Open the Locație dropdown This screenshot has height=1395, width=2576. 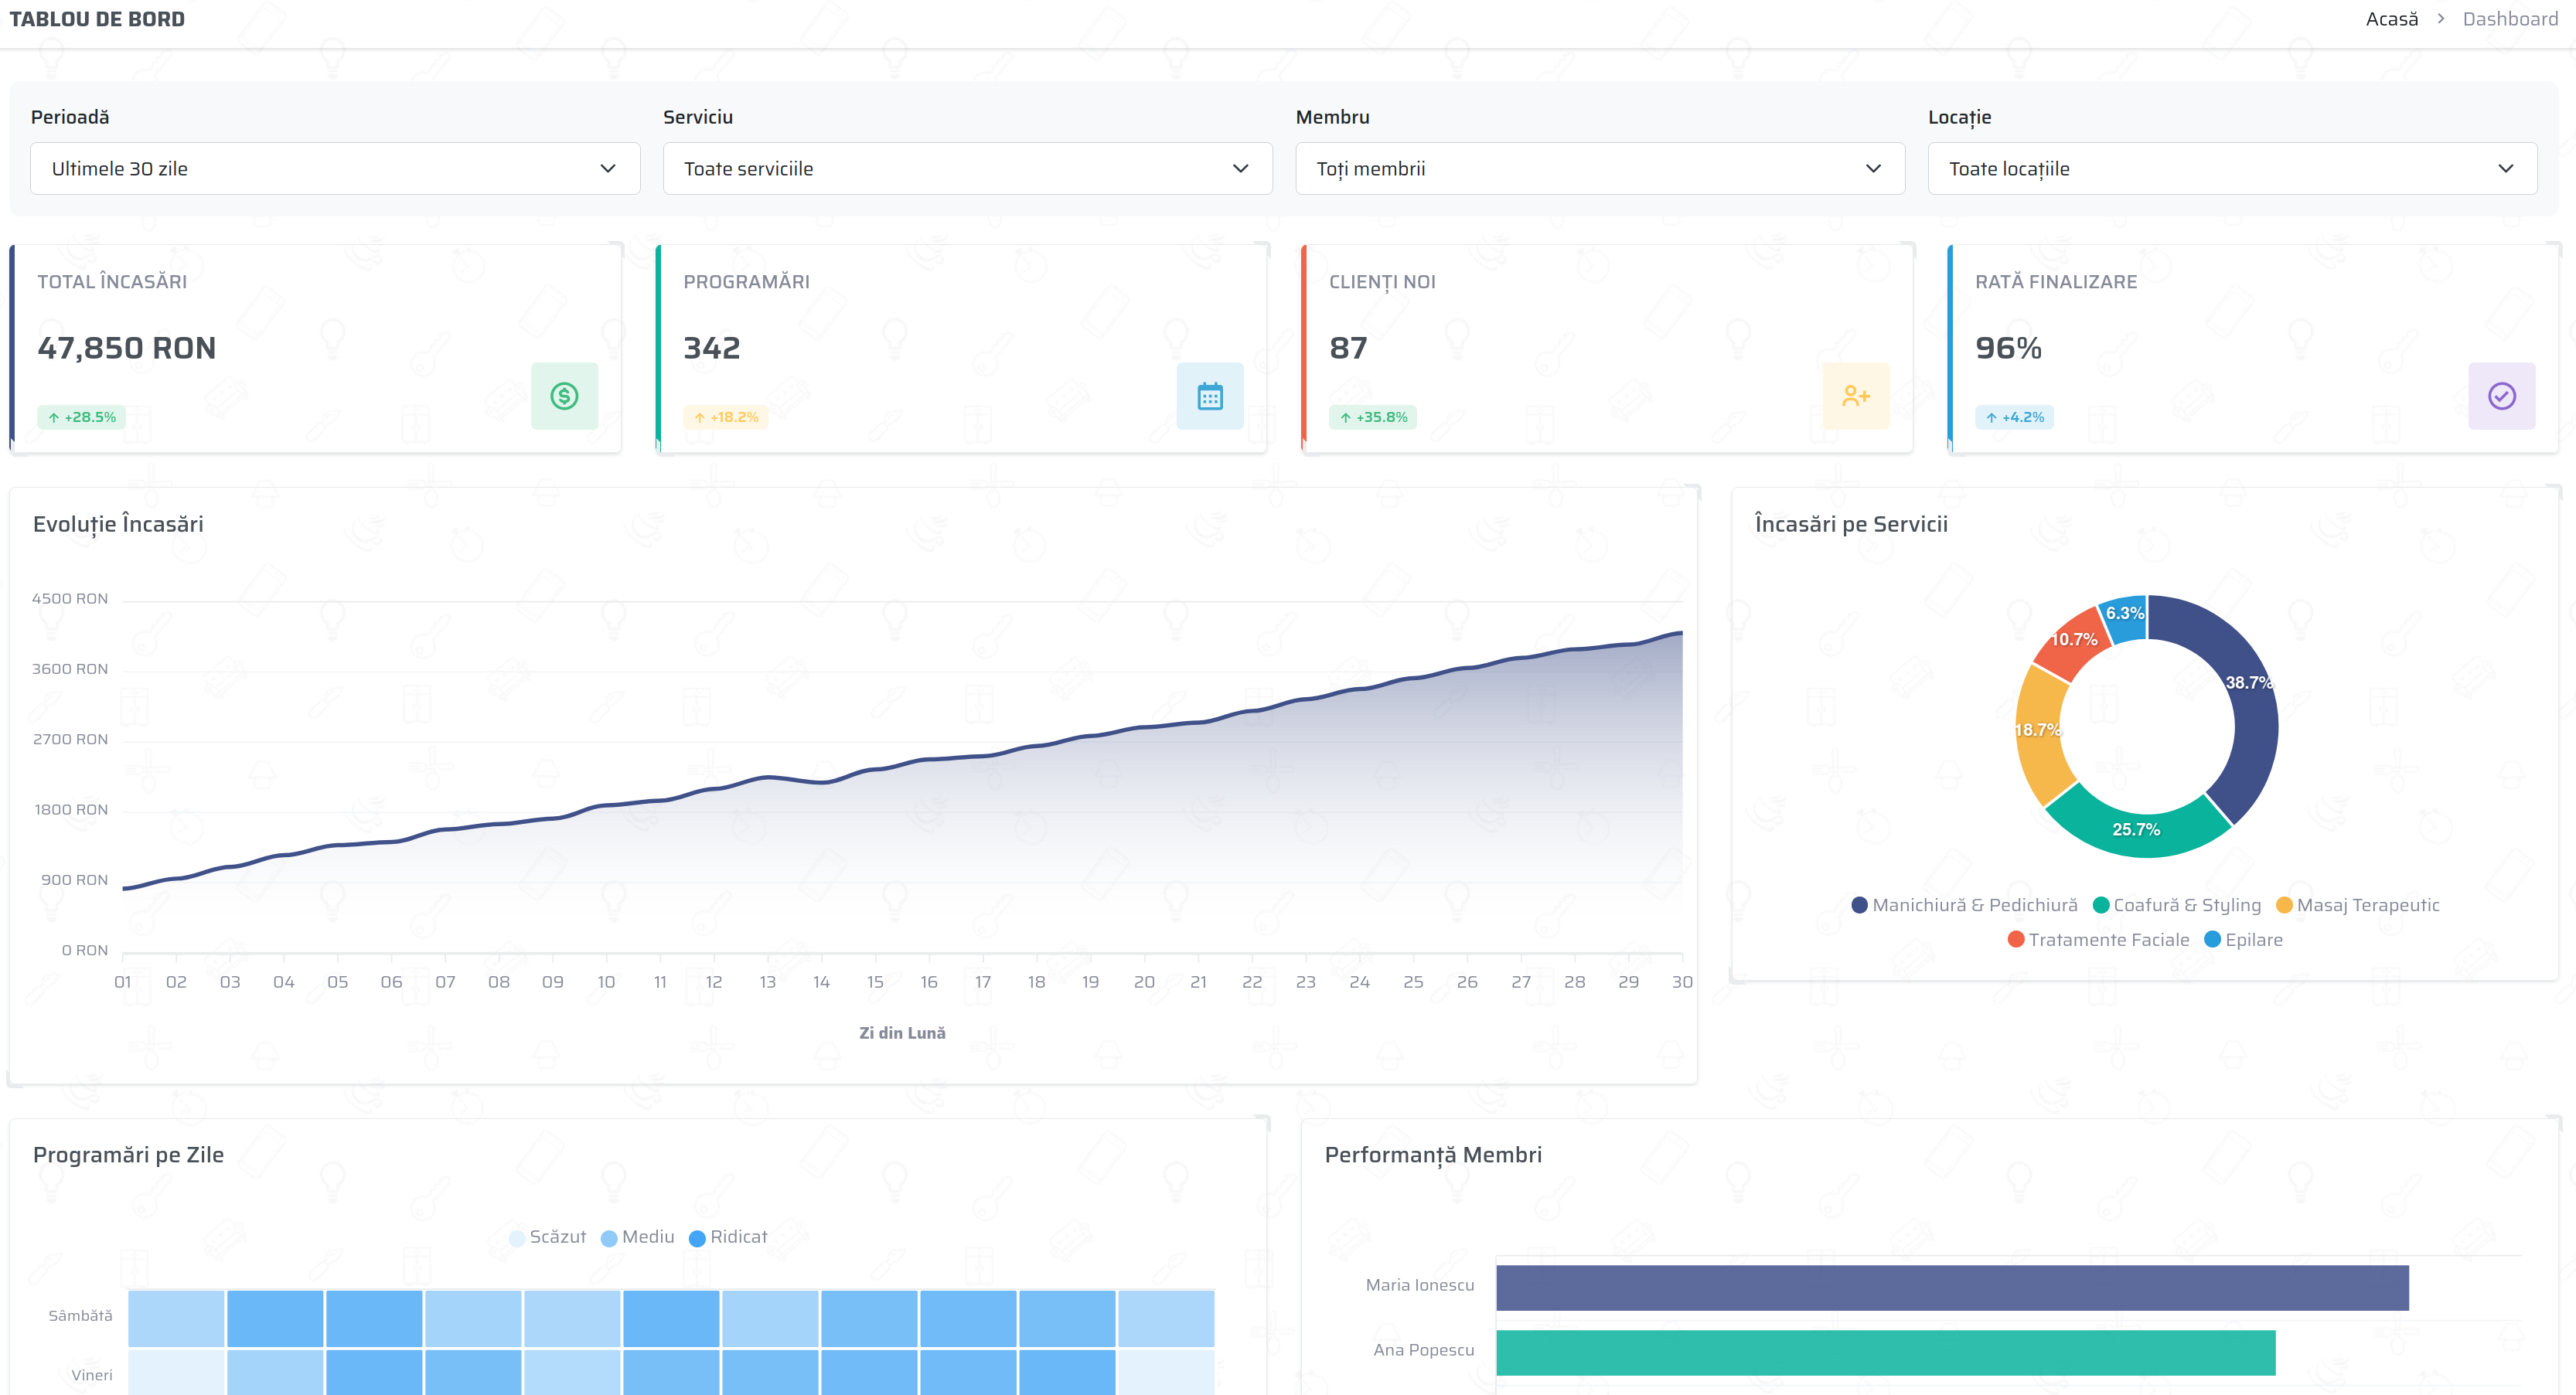pyautogui.click(x=2232, y=169)
